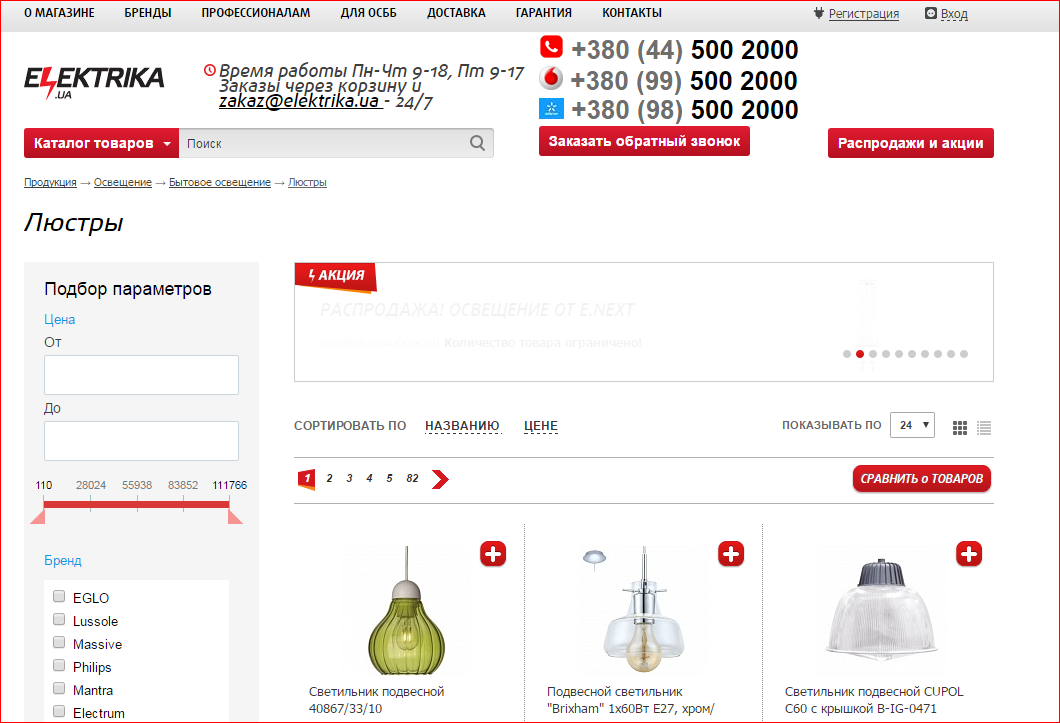Go to next page with red arrow
Image resolution: width=1060 pixels, height=723 pixels.
440,479
